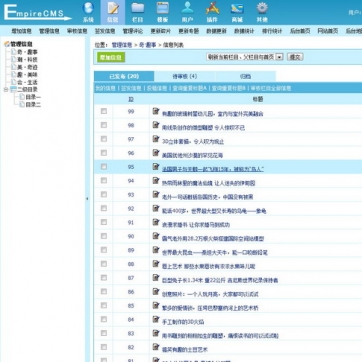Select 美·奇迹 in the left tree
Viewport: 362px width, 362px height.
(x=27, y=67)
